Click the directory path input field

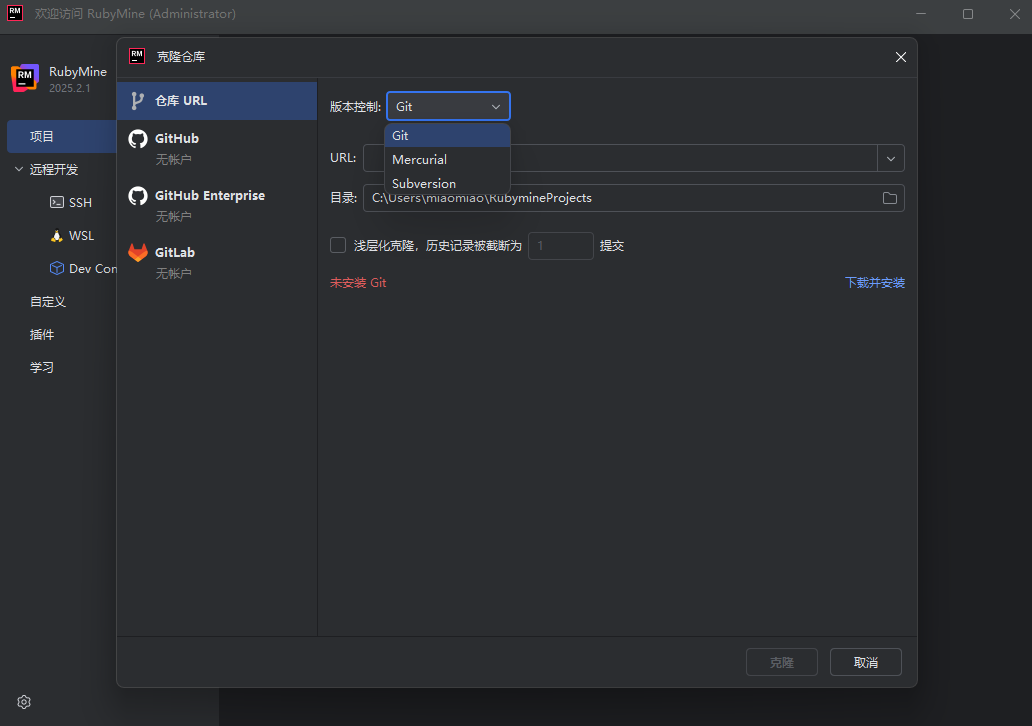[620, 198]
